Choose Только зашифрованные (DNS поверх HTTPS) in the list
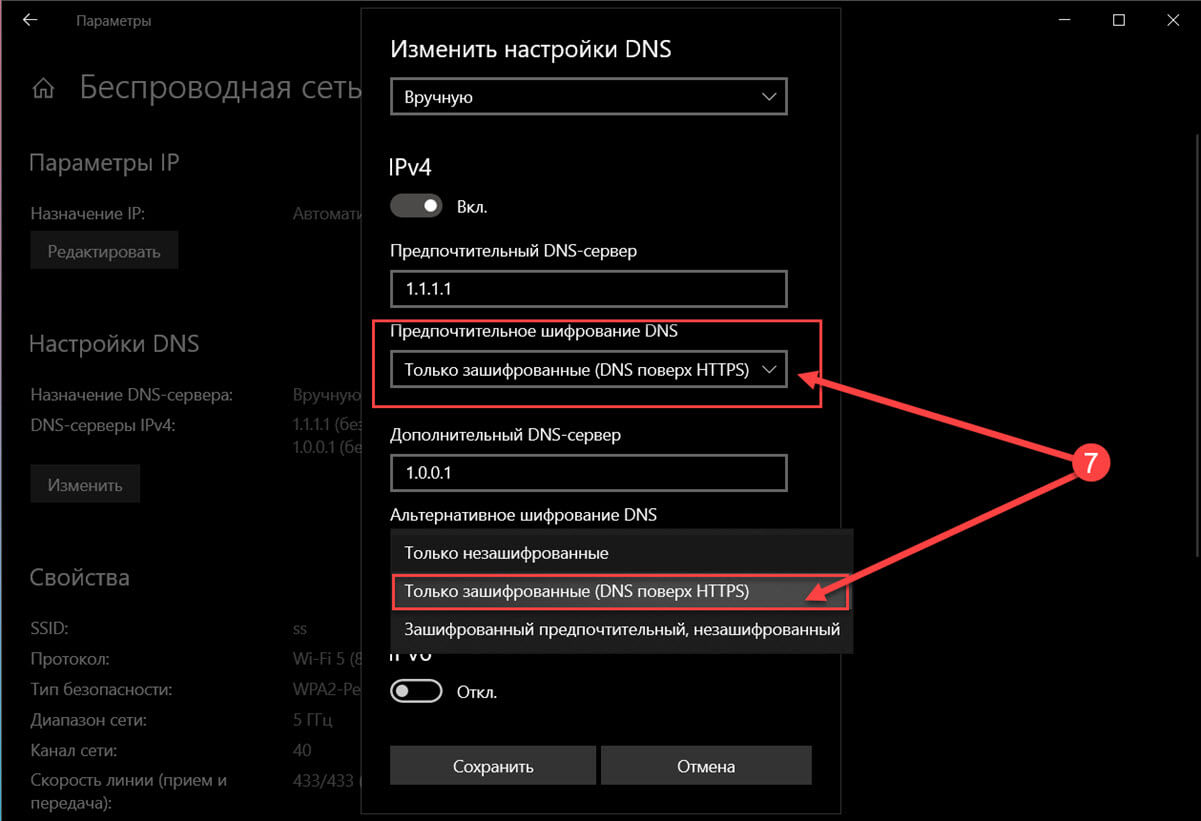Screen dimensions: 1201x821 click(621, 591)
